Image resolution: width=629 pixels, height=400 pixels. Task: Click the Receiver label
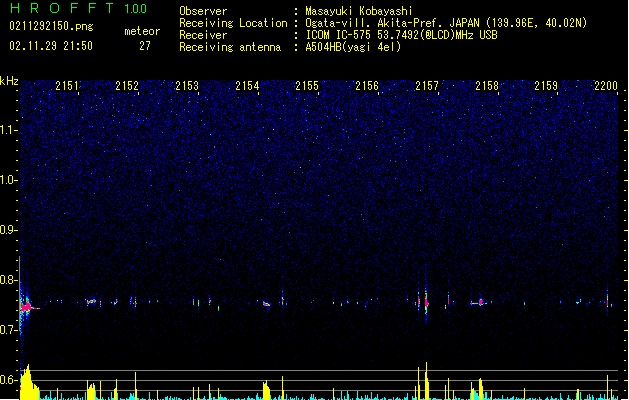(203, 35)
